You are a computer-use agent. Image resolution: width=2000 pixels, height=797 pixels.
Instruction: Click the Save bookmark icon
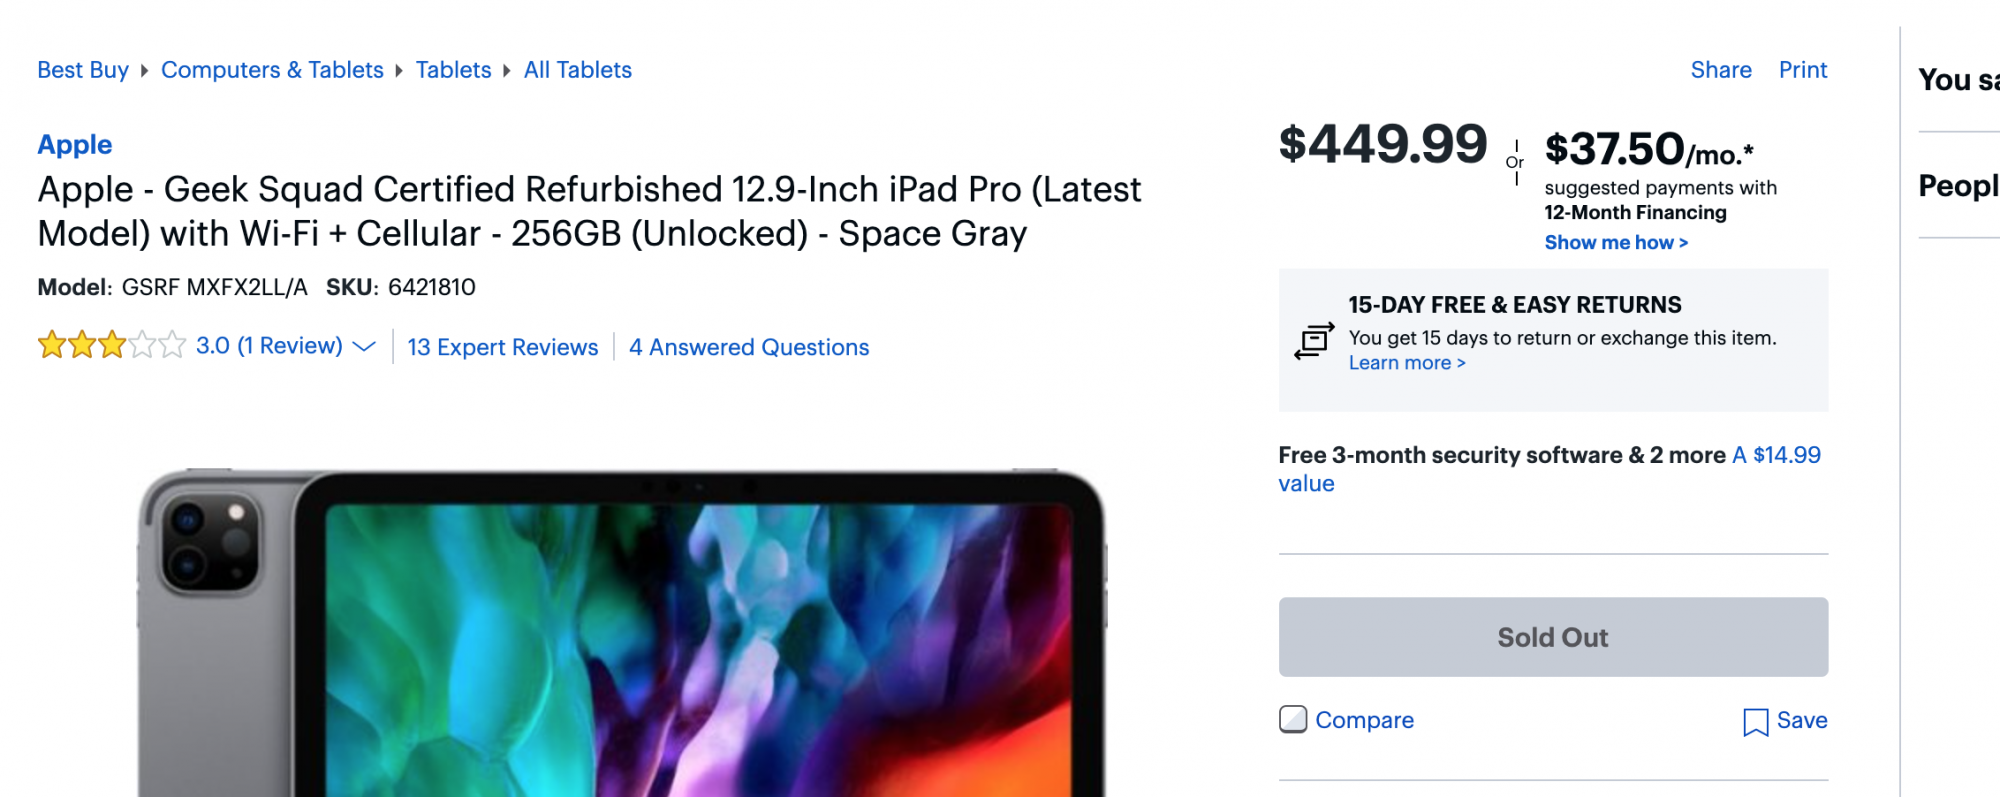[x=1755, y=722]
